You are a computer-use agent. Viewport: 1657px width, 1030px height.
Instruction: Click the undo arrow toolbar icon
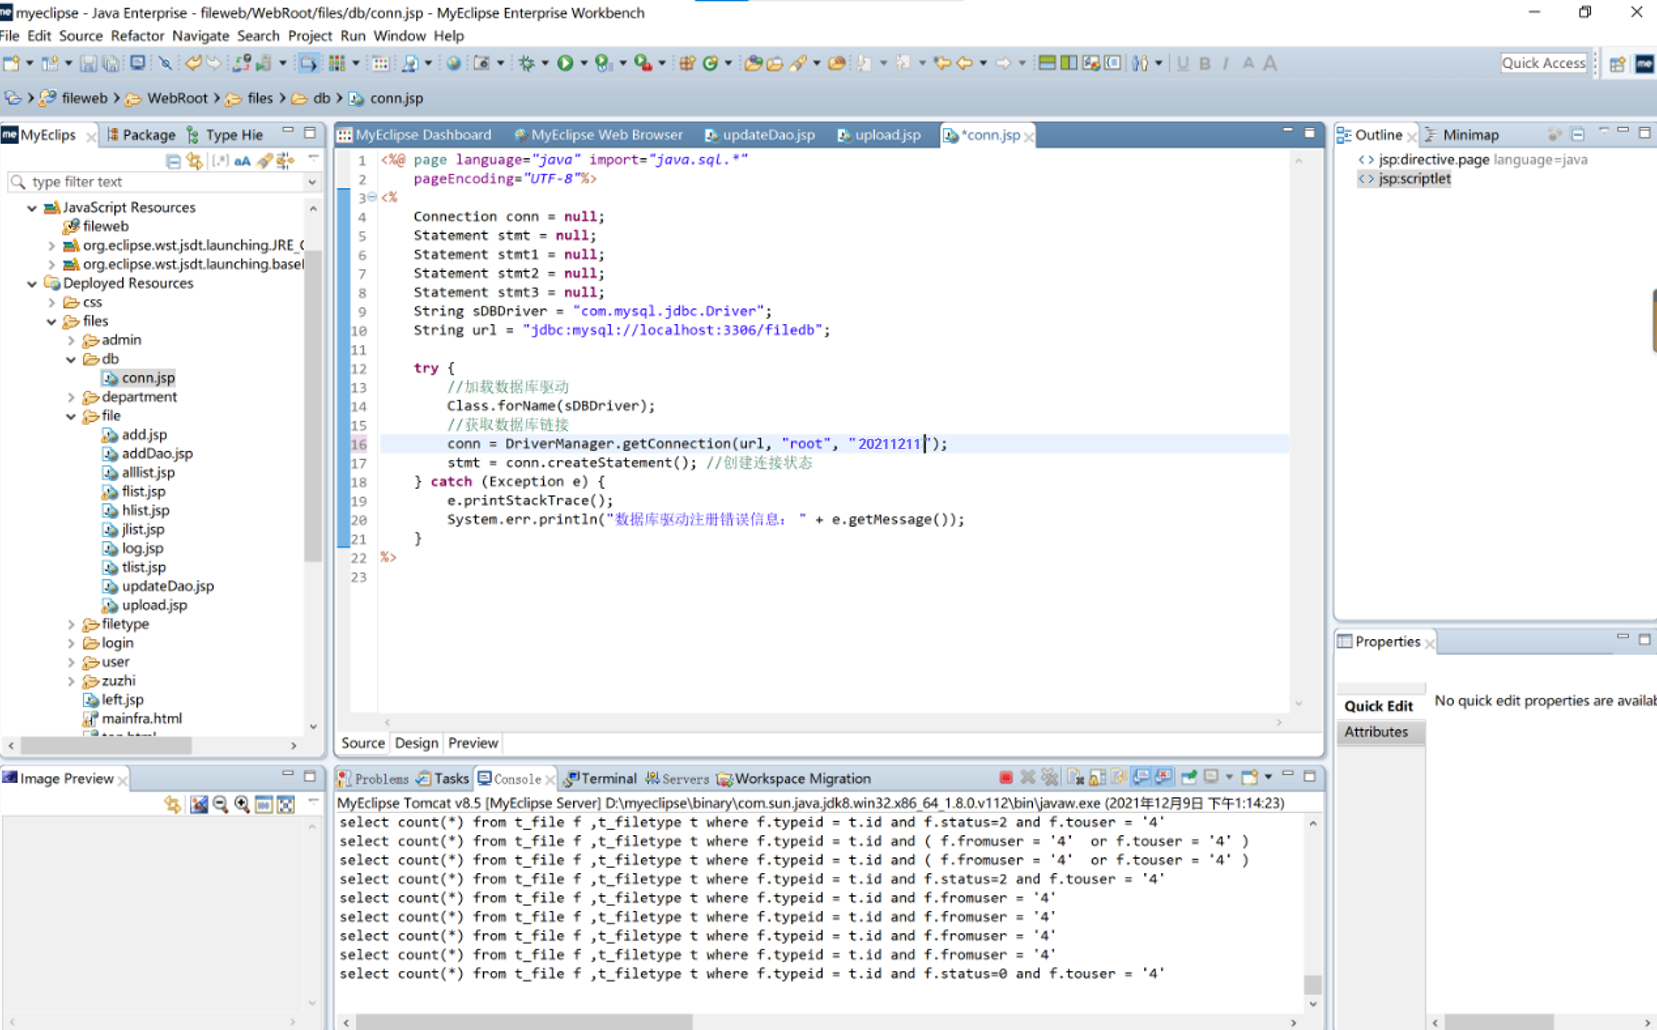point(193,63)
